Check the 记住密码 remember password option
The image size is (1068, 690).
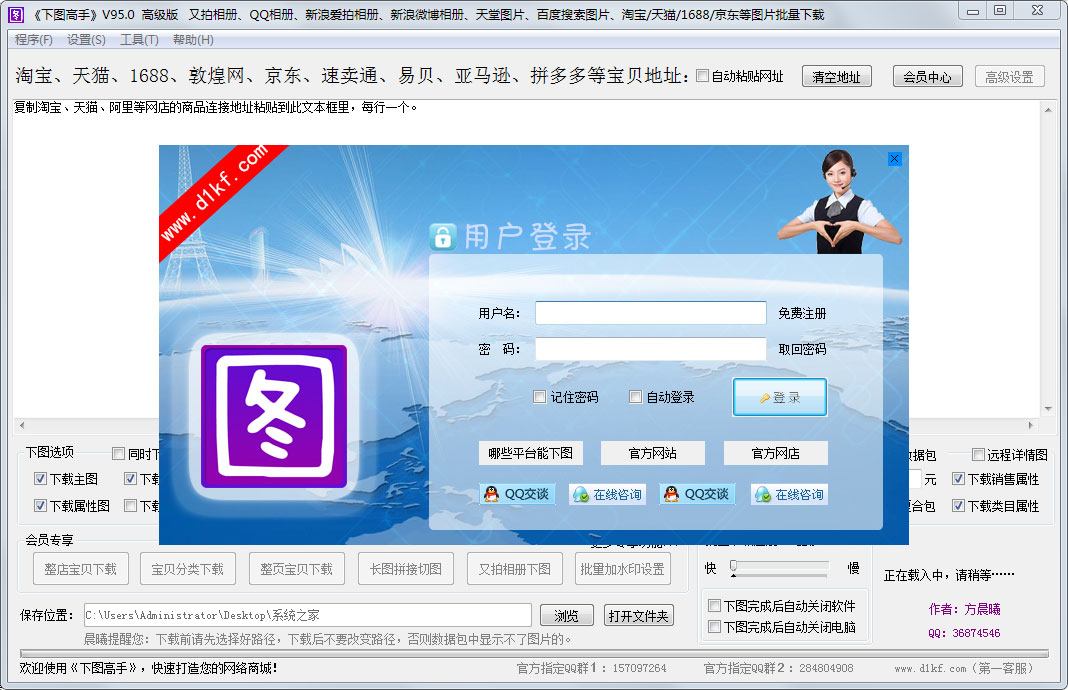(x=539, y=396)
